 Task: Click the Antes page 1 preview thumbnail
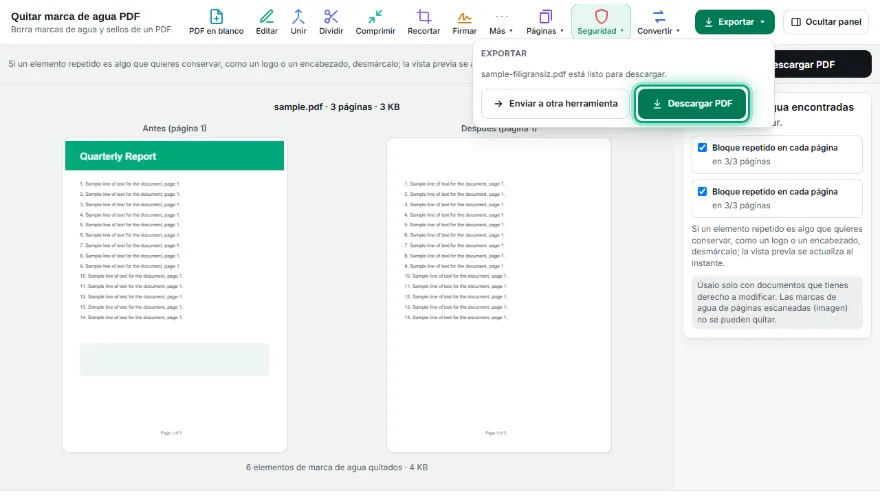coord(175,295)
